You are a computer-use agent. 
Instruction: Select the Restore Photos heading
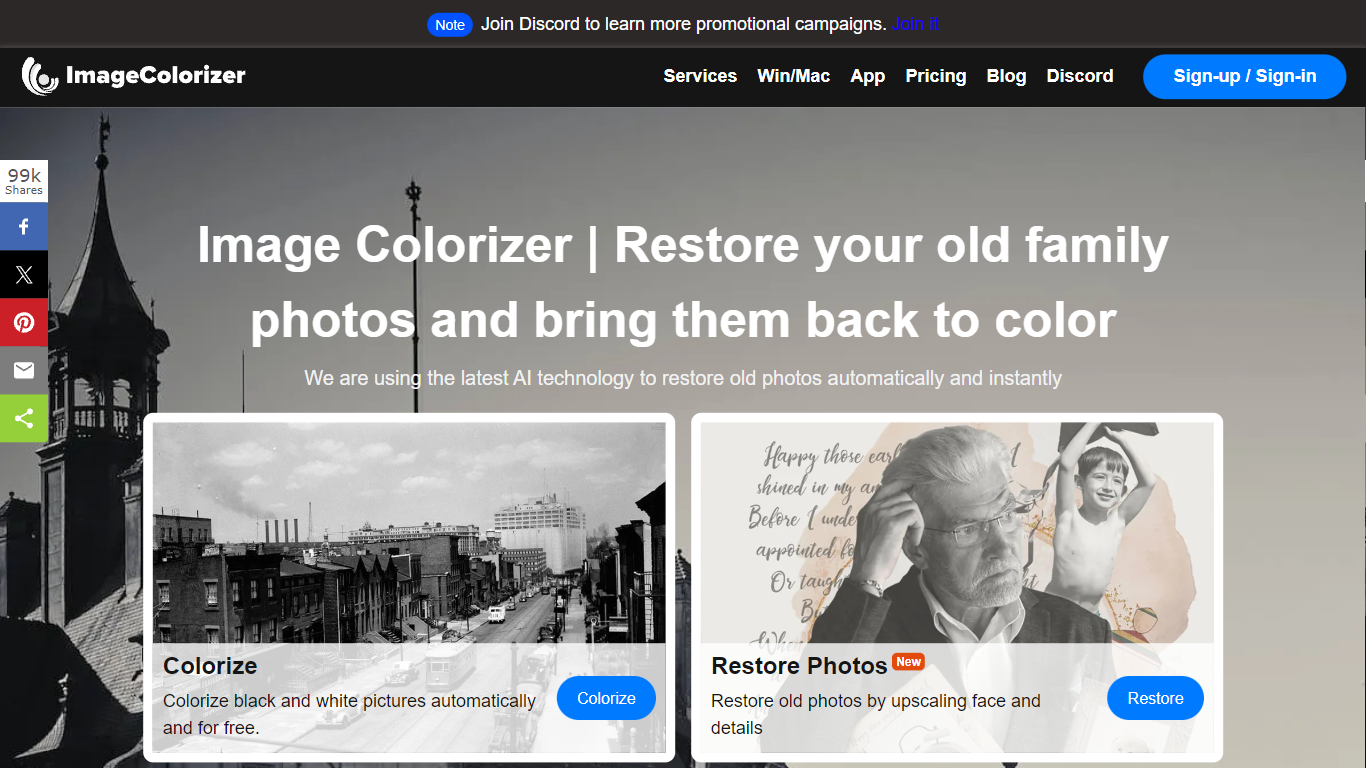coord(799,666)
